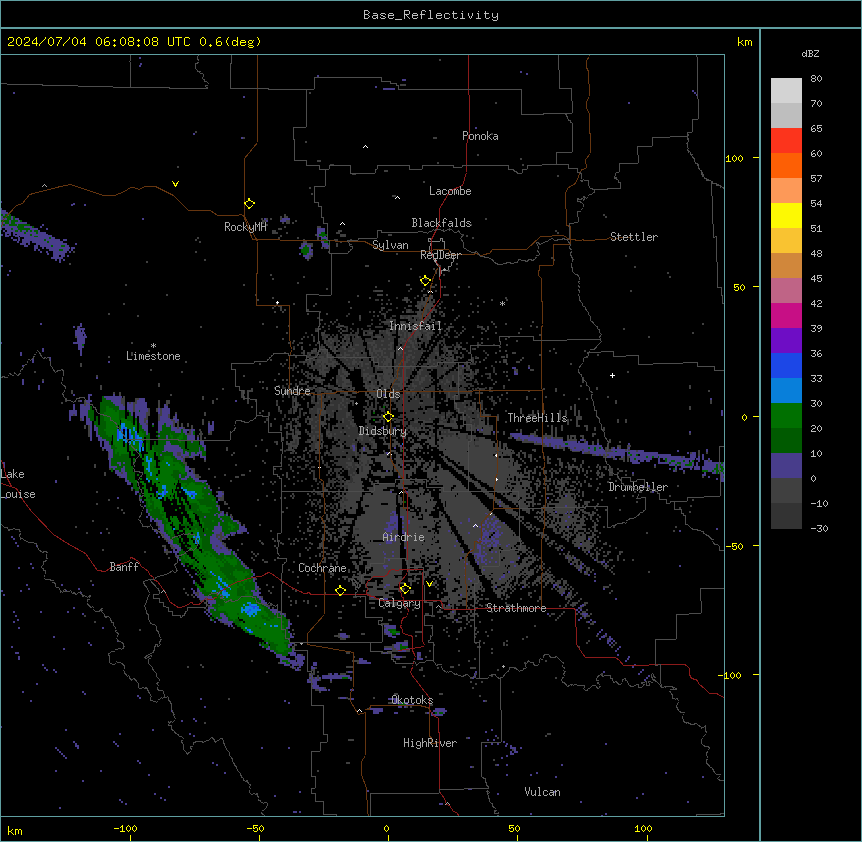Image resolution: width=862 pixels, height=842 pixels.
Task: Click the Olds town label
Action: pyautogui.click(x=388, y=394)
